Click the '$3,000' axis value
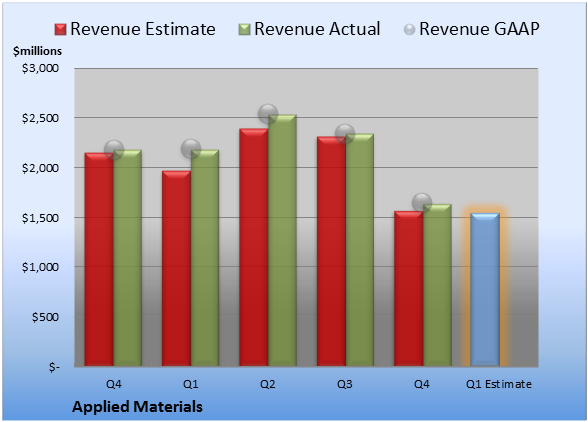The height and width of the screenshot is (422, 588). click(x=40, y=68)
